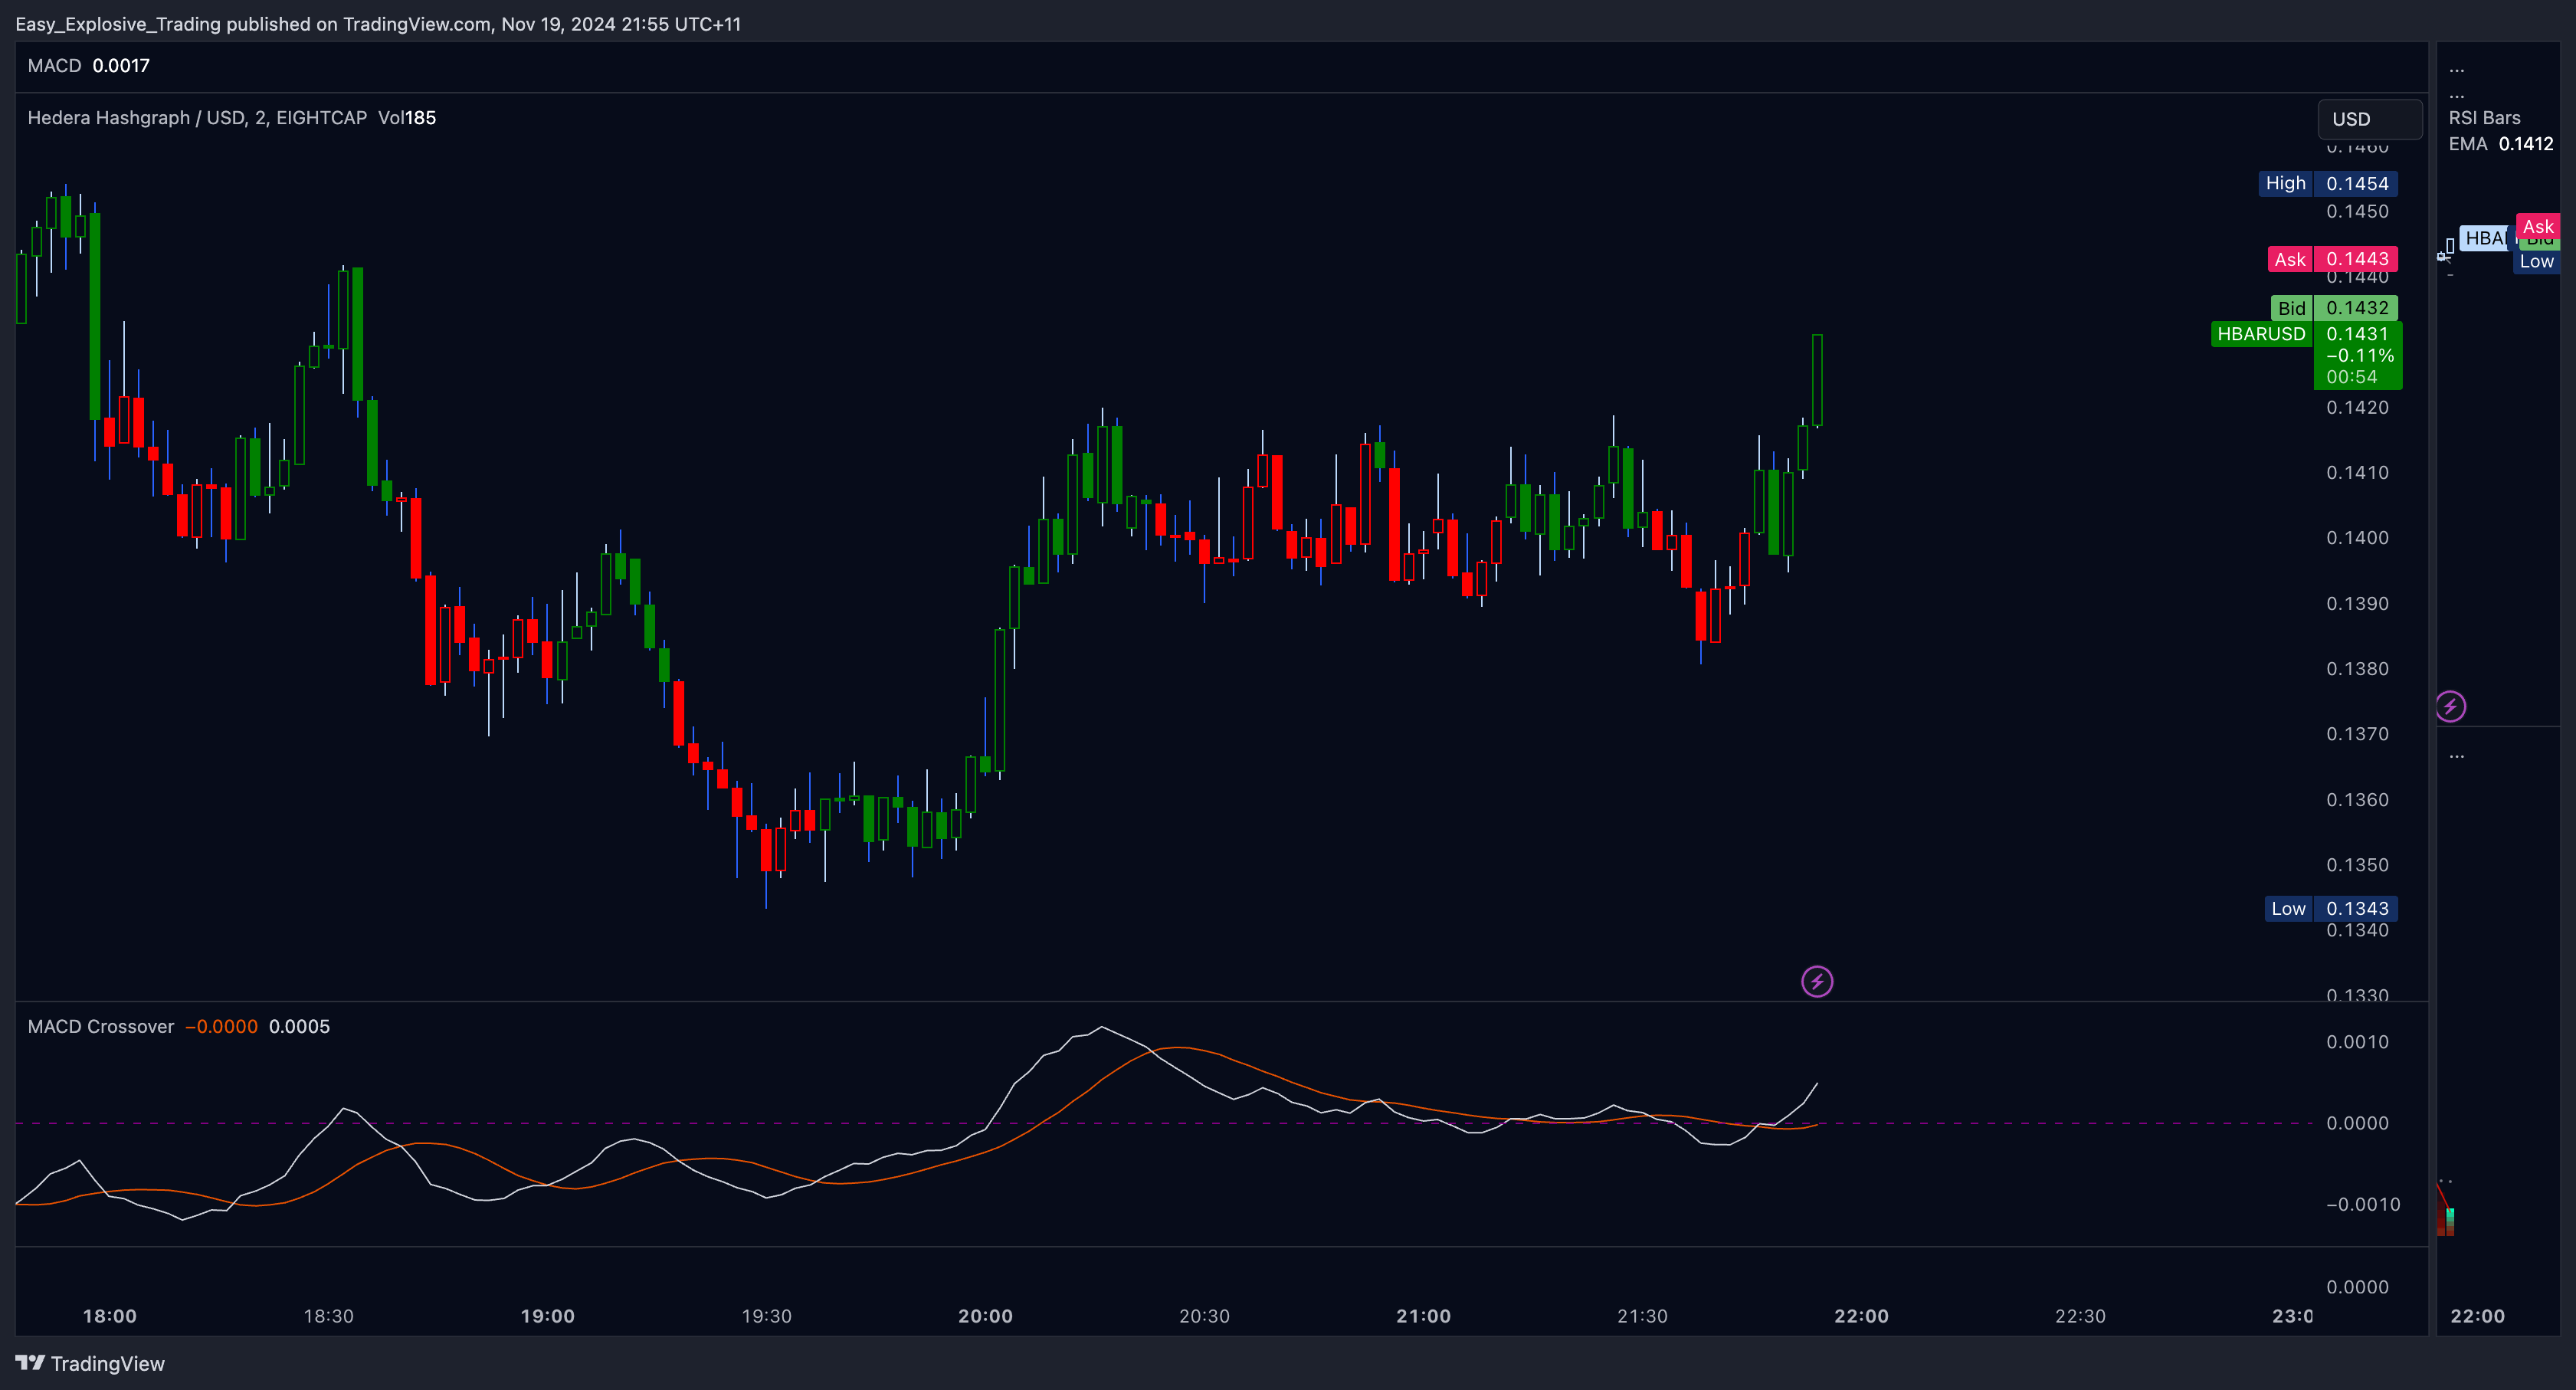Click the light-blue HBAR tag in right pane
Screen dimensions: 2576x1390
(x=2484, y=238)
